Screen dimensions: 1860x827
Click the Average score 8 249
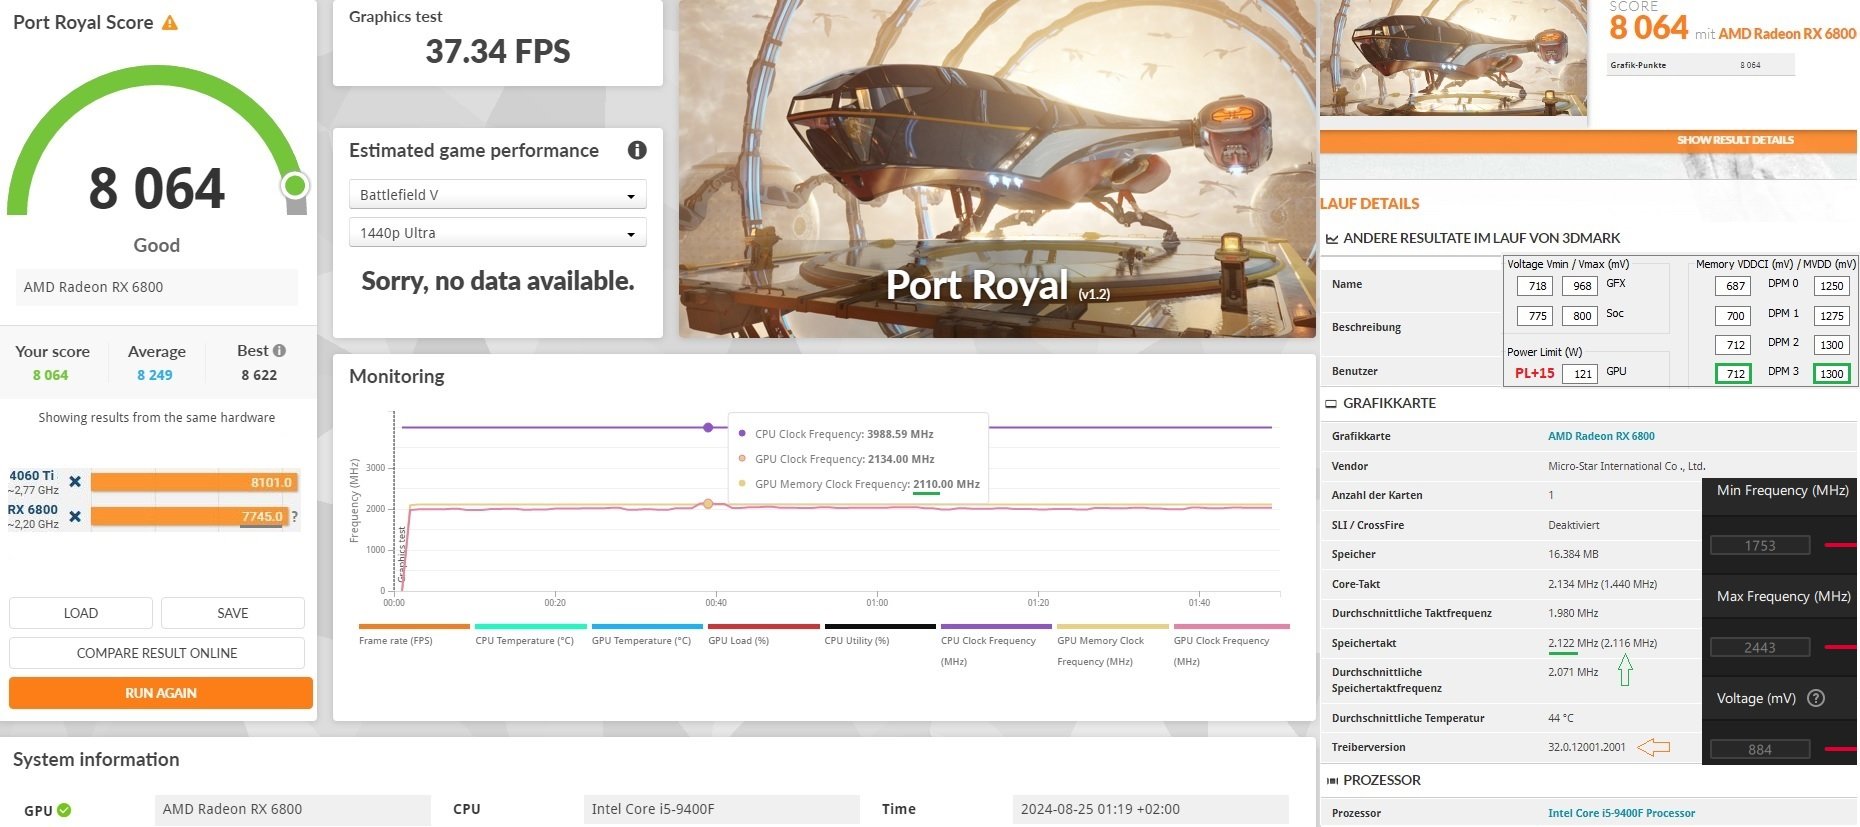coord(155,375)
